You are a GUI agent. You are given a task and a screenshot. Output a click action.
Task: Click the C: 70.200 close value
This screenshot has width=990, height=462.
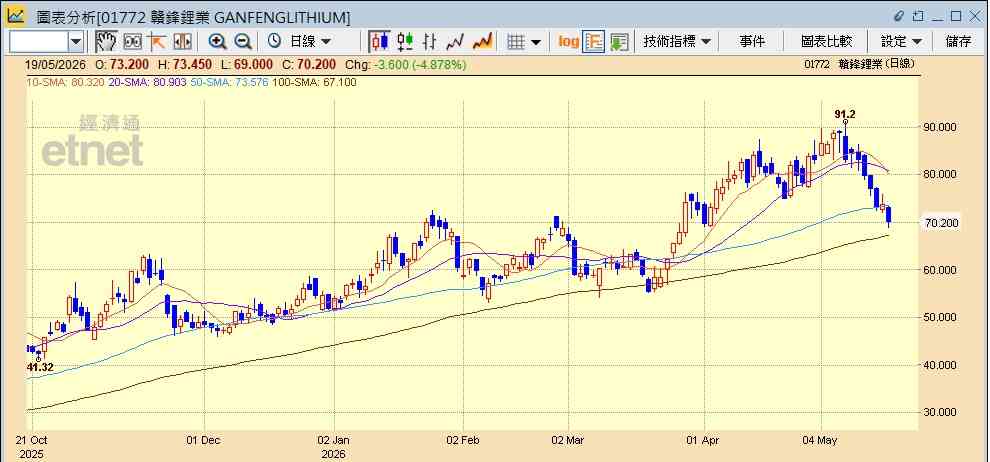coord(309,64)
